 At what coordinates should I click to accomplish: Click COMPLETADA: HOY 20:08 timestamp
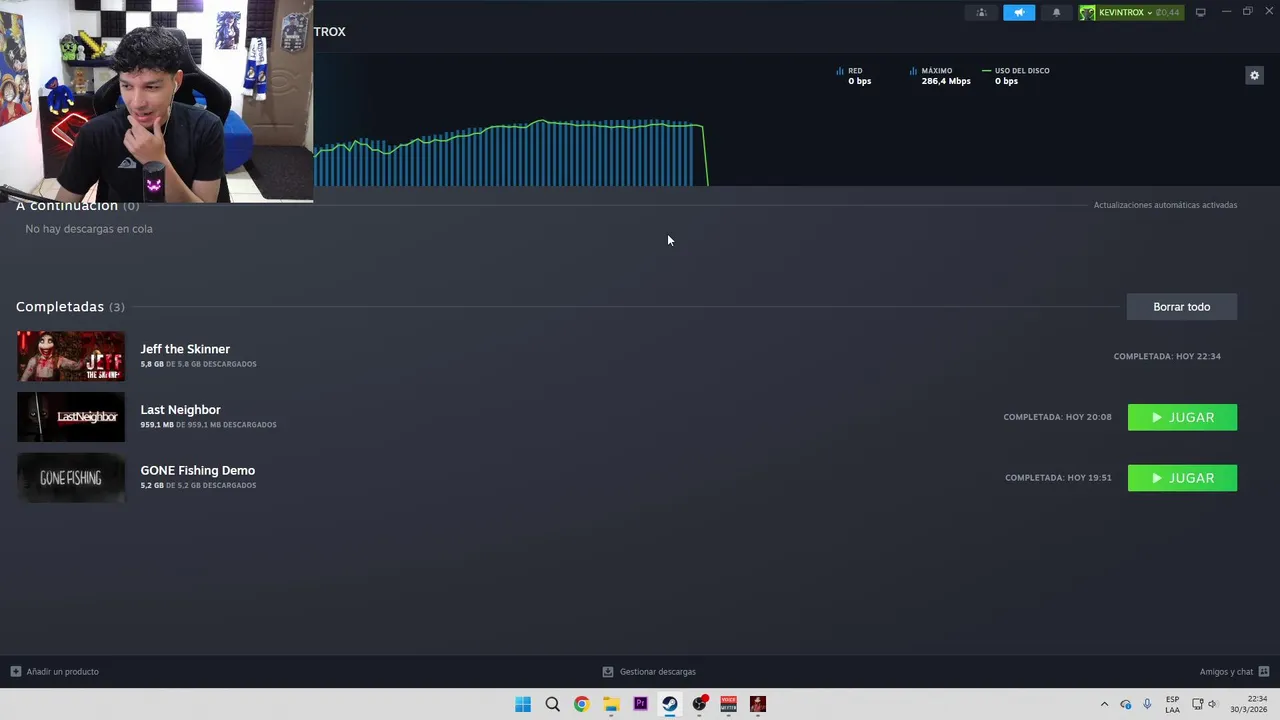coord(1057,417)
